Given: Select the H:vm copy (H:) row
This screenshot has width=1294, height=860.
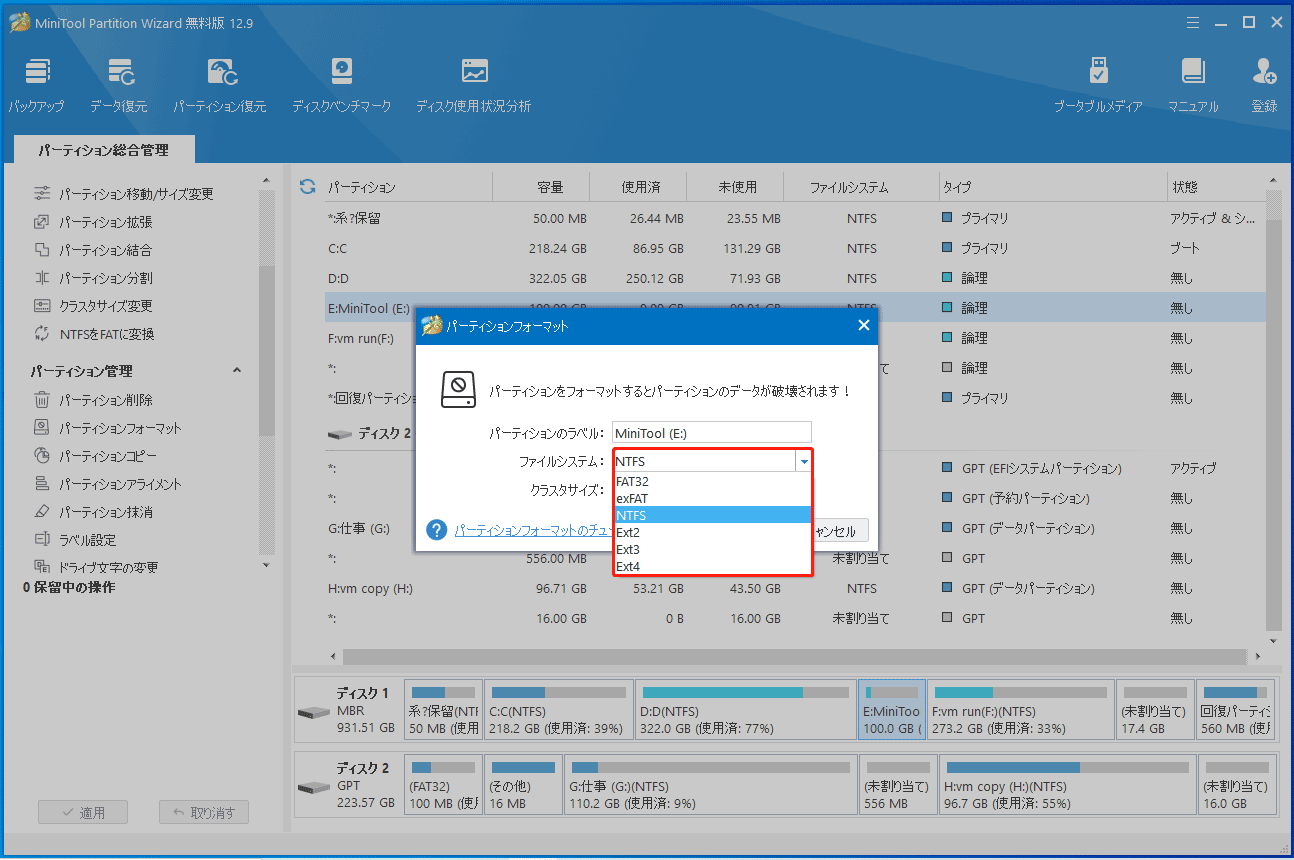Looking at the screenshot, I should [795, 588].
